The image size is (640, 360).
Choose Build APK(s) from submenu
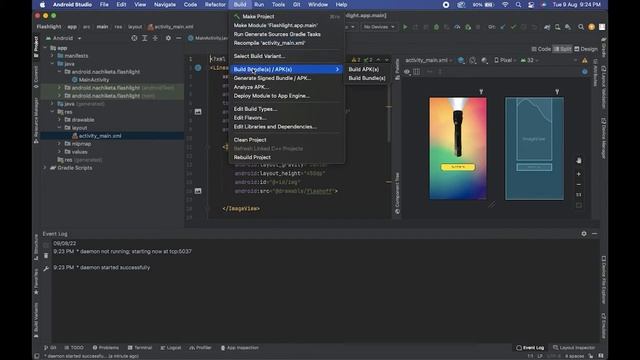click(364, 69)
